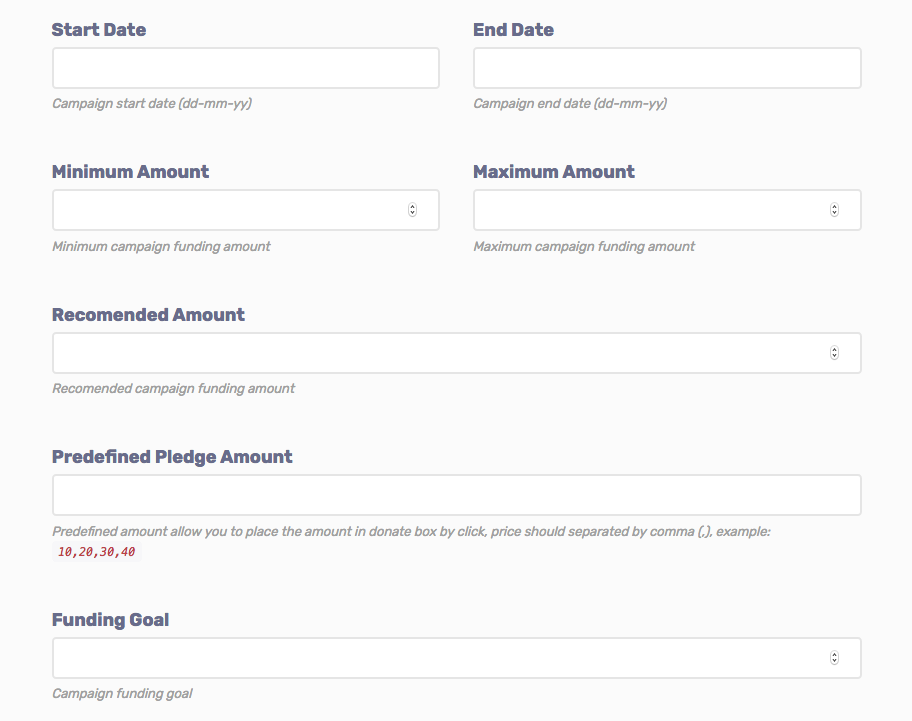Click the Funding Goal label
This screenshot has width=912, height=721.
point(110,620)
